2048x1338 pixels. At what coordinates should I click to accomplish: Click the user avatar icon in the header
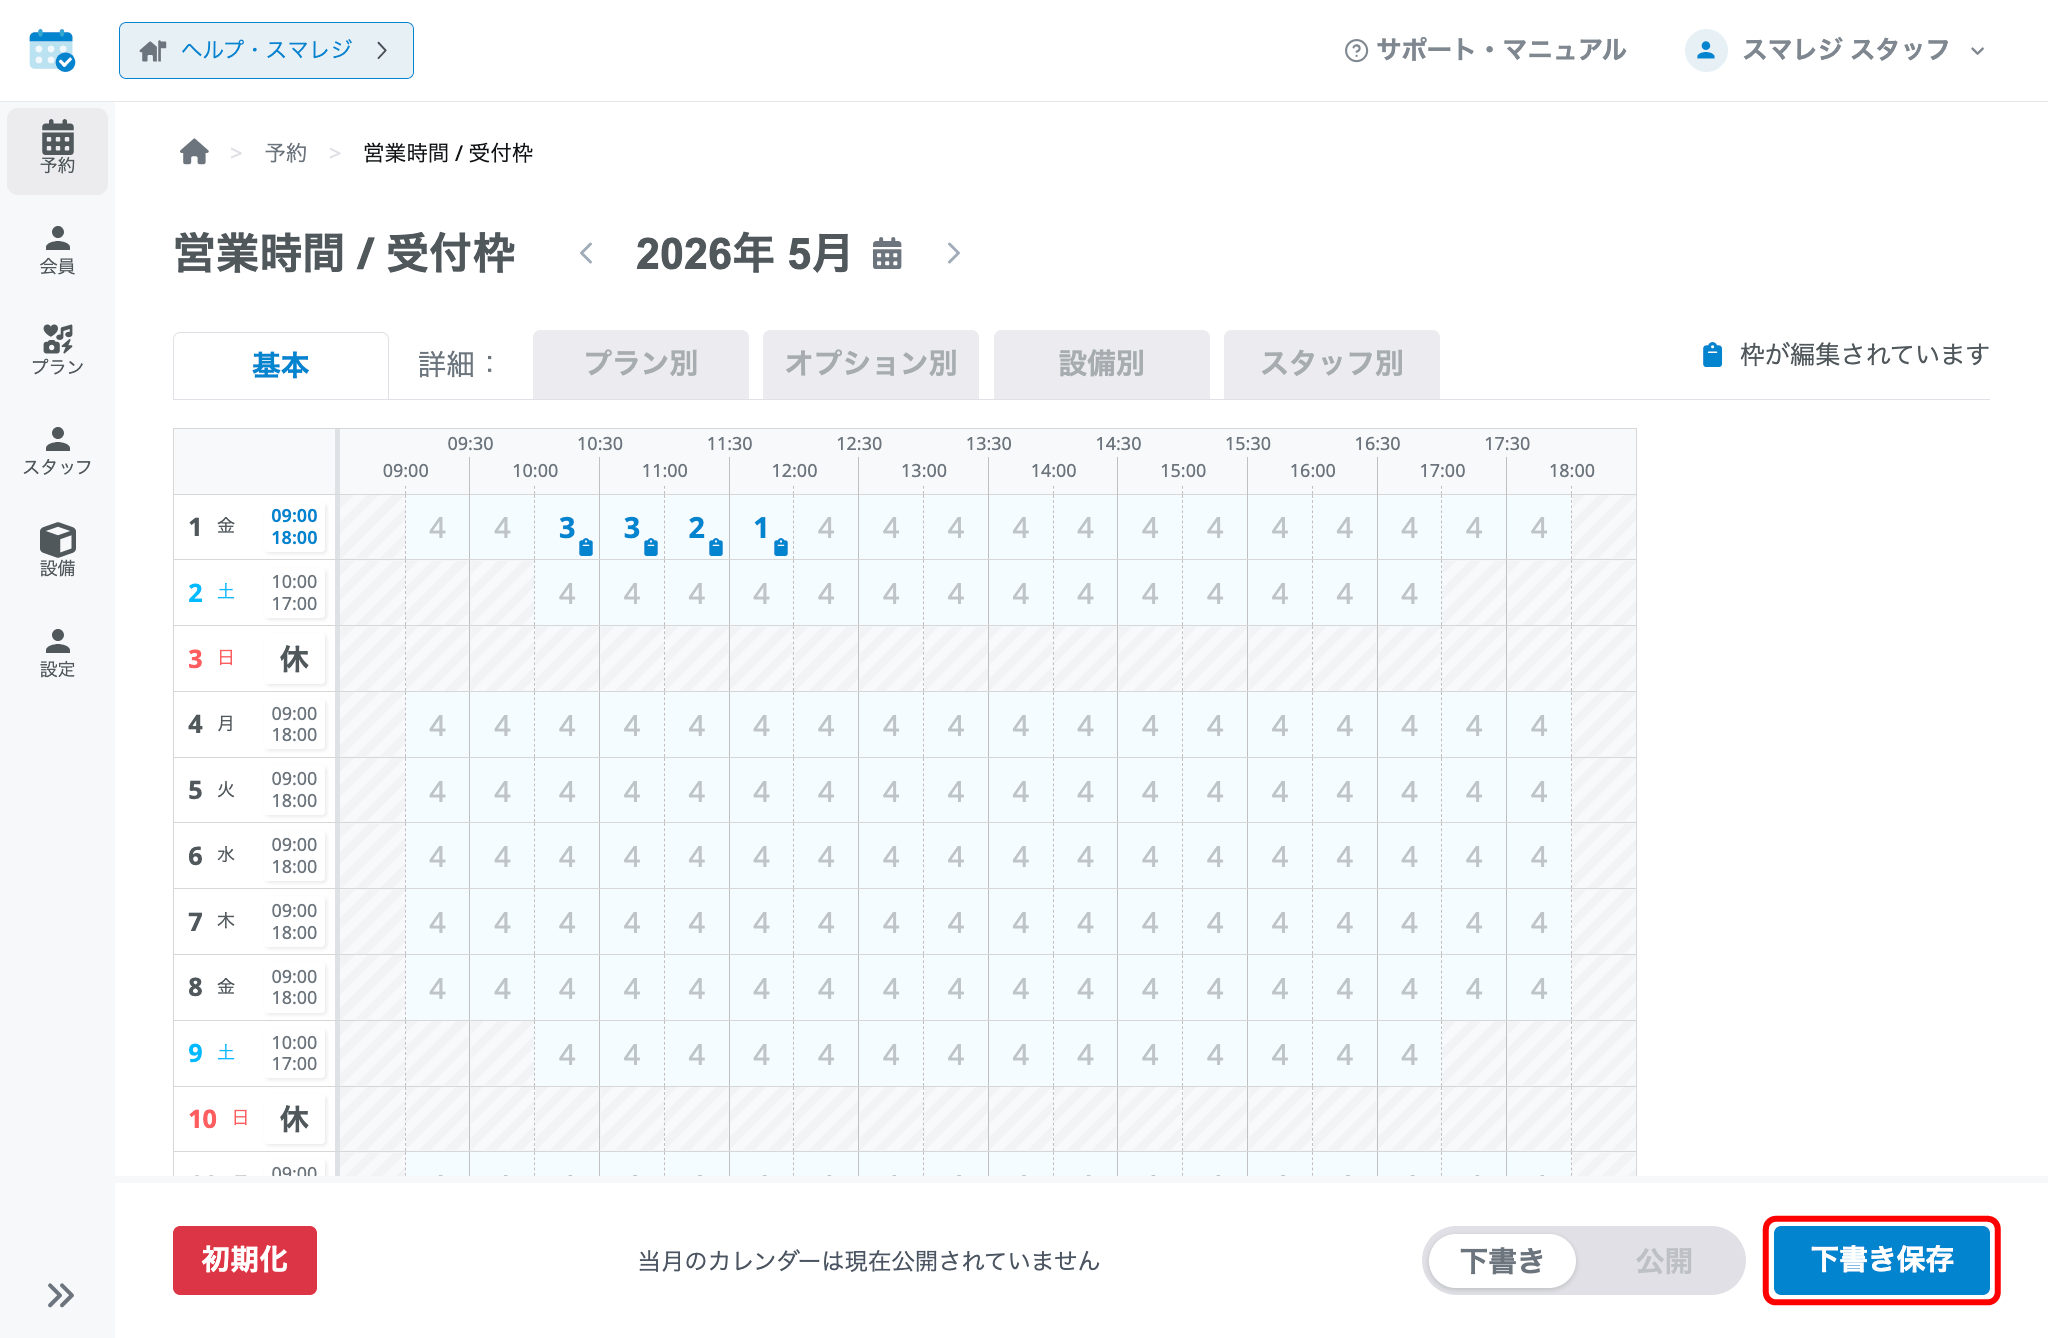pyautogui.click(x=1706, y=50)
